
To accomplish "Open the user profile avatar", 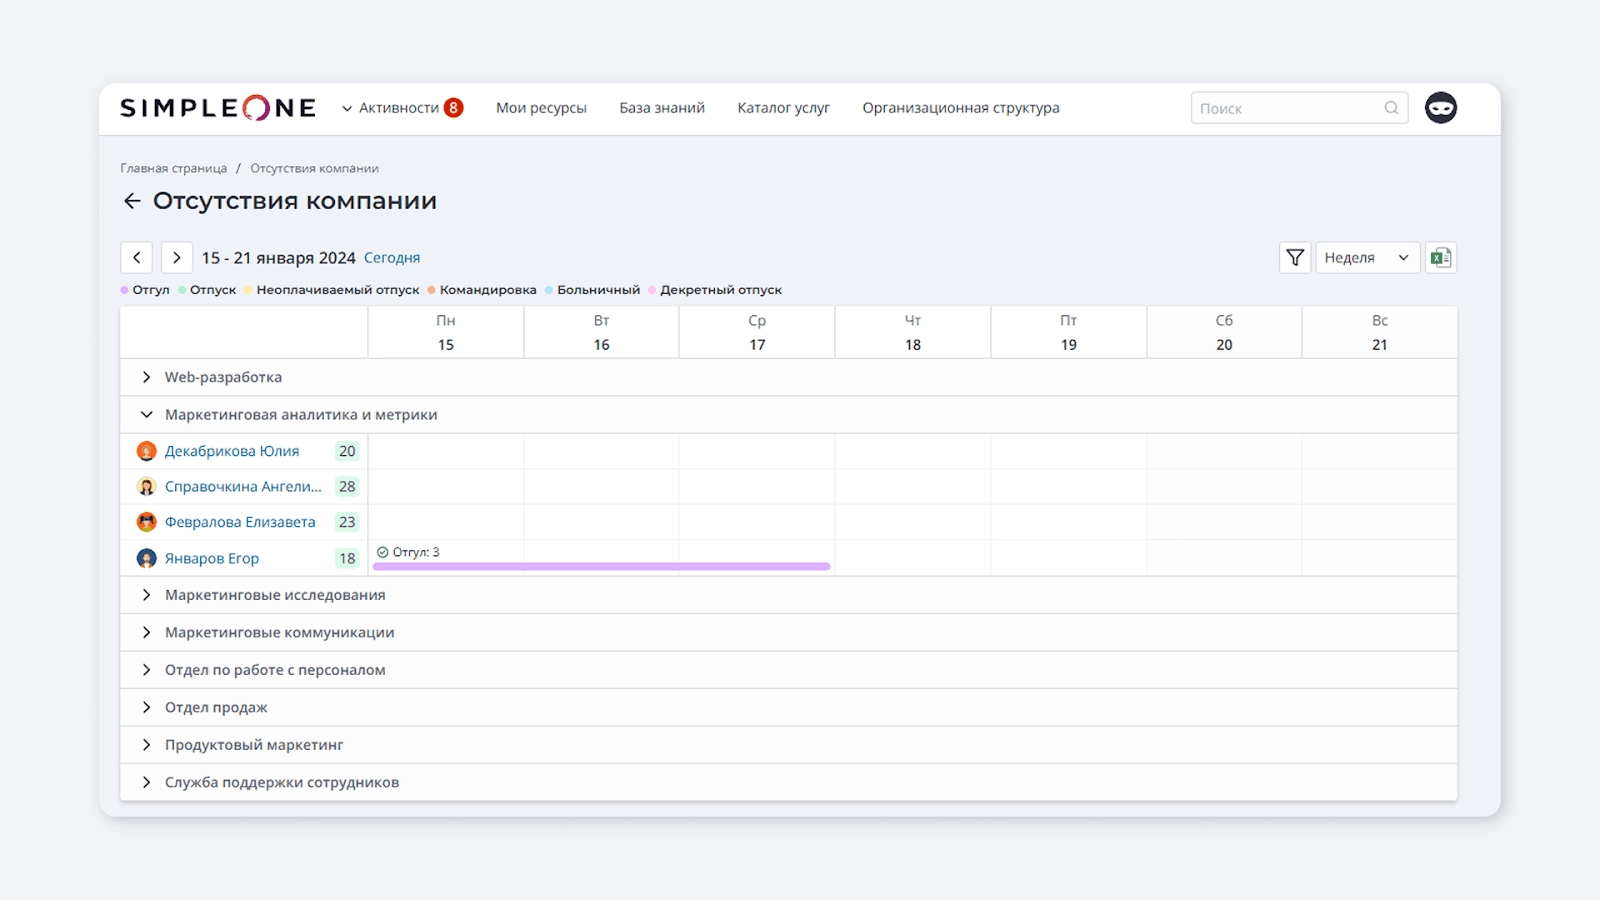I will (1440, 108).
